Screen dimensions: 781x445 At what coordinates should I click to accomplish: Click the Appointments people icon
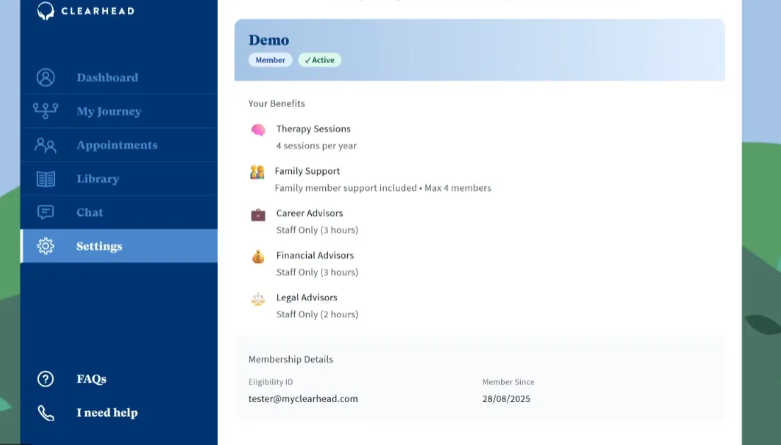coord(45,145)
